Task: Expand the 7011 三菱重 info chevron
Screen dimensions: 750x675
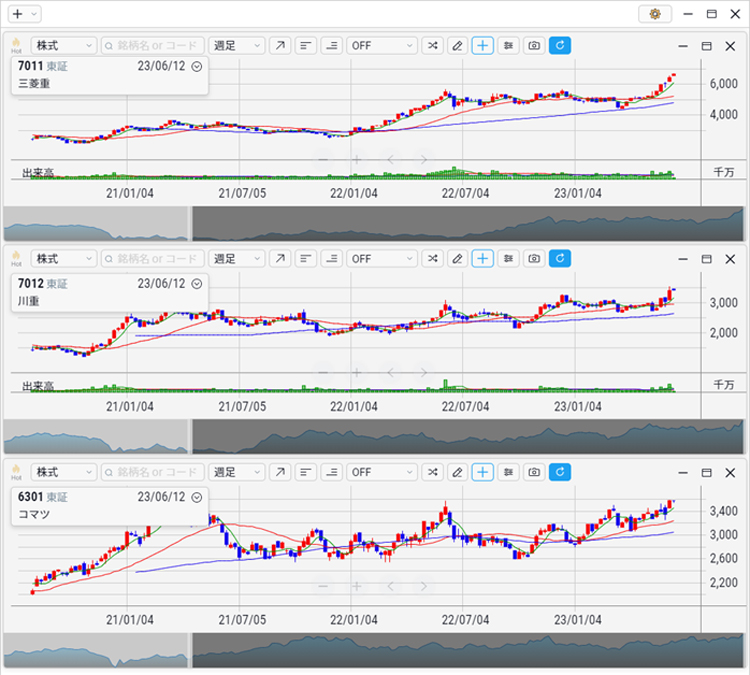Action: pos(197,66)
